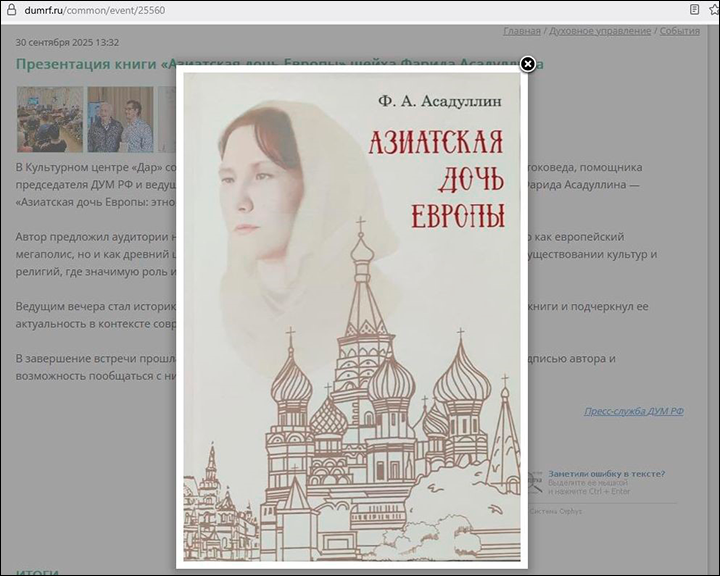
Task: Click the enlarged book cover image
Action: 350,320
